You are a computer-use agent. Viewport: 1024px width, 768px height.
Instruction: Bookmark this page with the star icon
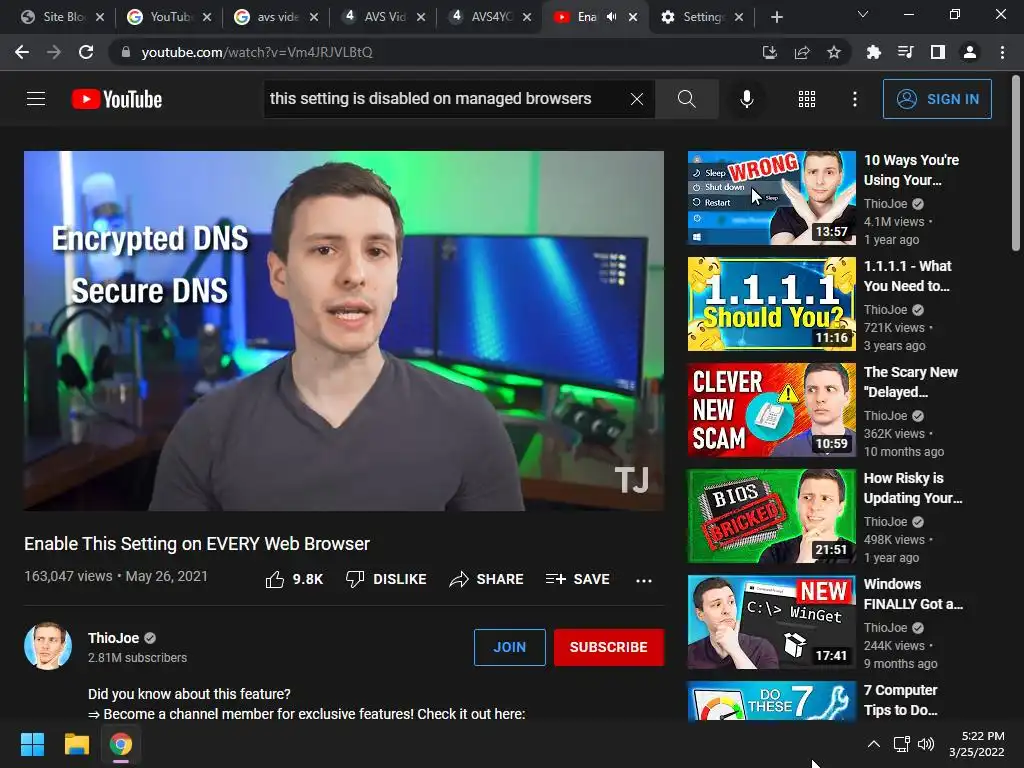pos(834,52)
